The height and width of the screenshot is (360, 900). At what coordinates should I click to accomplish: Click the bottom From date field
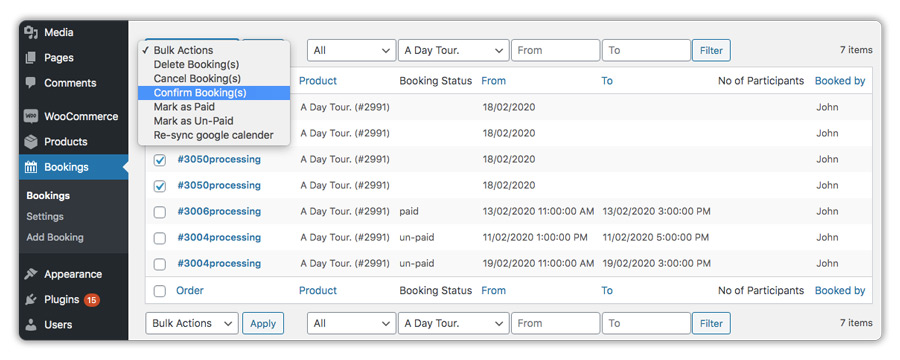pyautogui.click(x=556, y=323)
